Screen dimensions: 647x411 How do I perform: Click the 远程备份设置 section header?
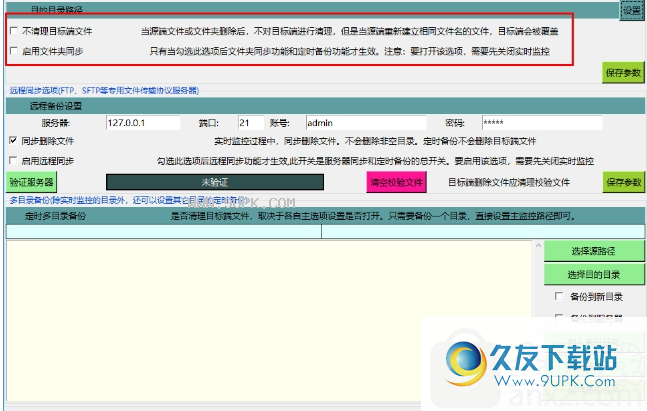click(325, 106)
